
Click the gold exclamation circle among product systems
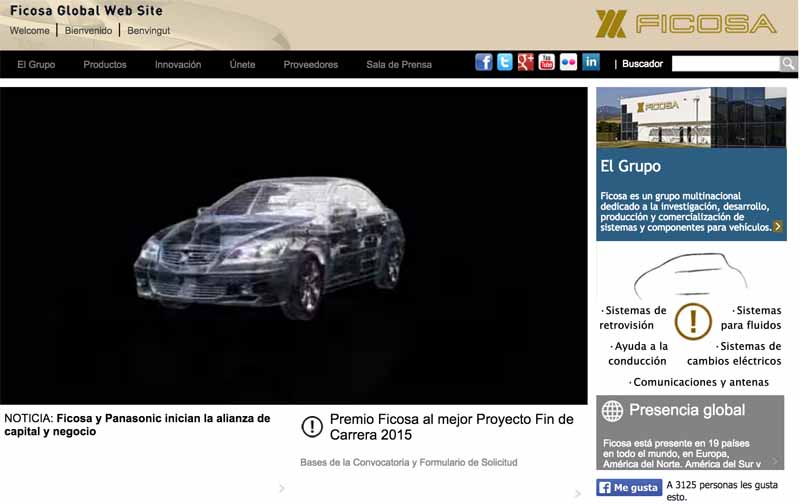coord(693,321)
